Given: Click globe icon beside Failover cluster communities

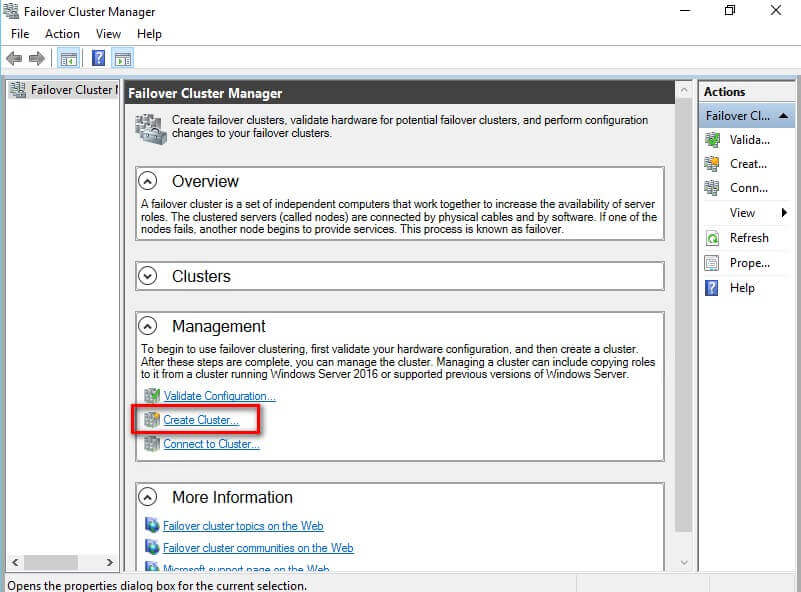Looking at the screenshot, I should pyautogui.click(x=152, y=547).
